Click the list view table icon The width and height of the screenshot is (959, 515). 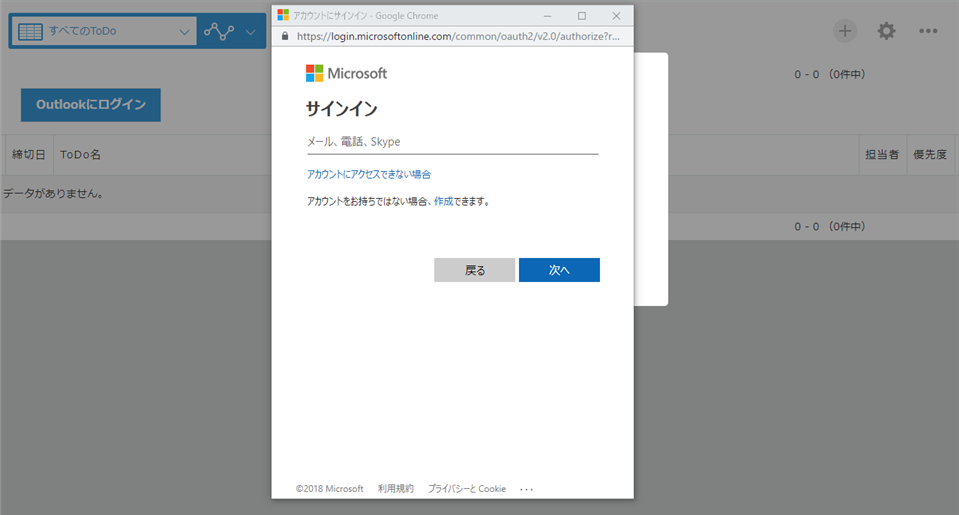pos(31,31)
